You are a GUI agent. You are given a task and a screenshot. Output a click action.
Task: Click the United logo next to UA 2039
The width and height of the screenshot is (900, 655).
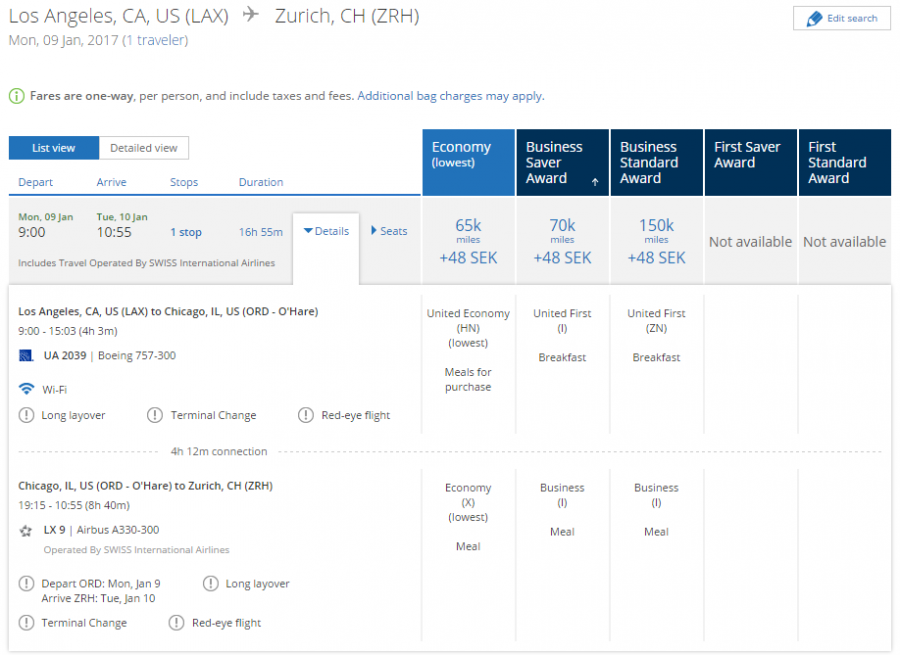pos(26,356)
